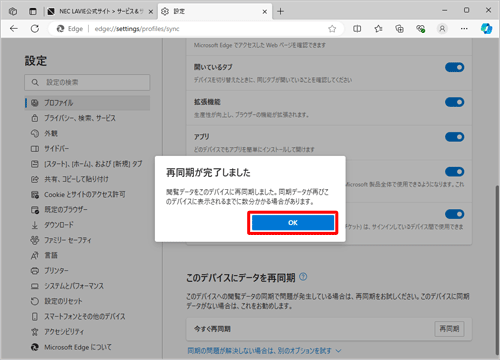Click the 再同期 button
Image resolution: width=500 pixels, height=360 pixels.
click(449, 329)
